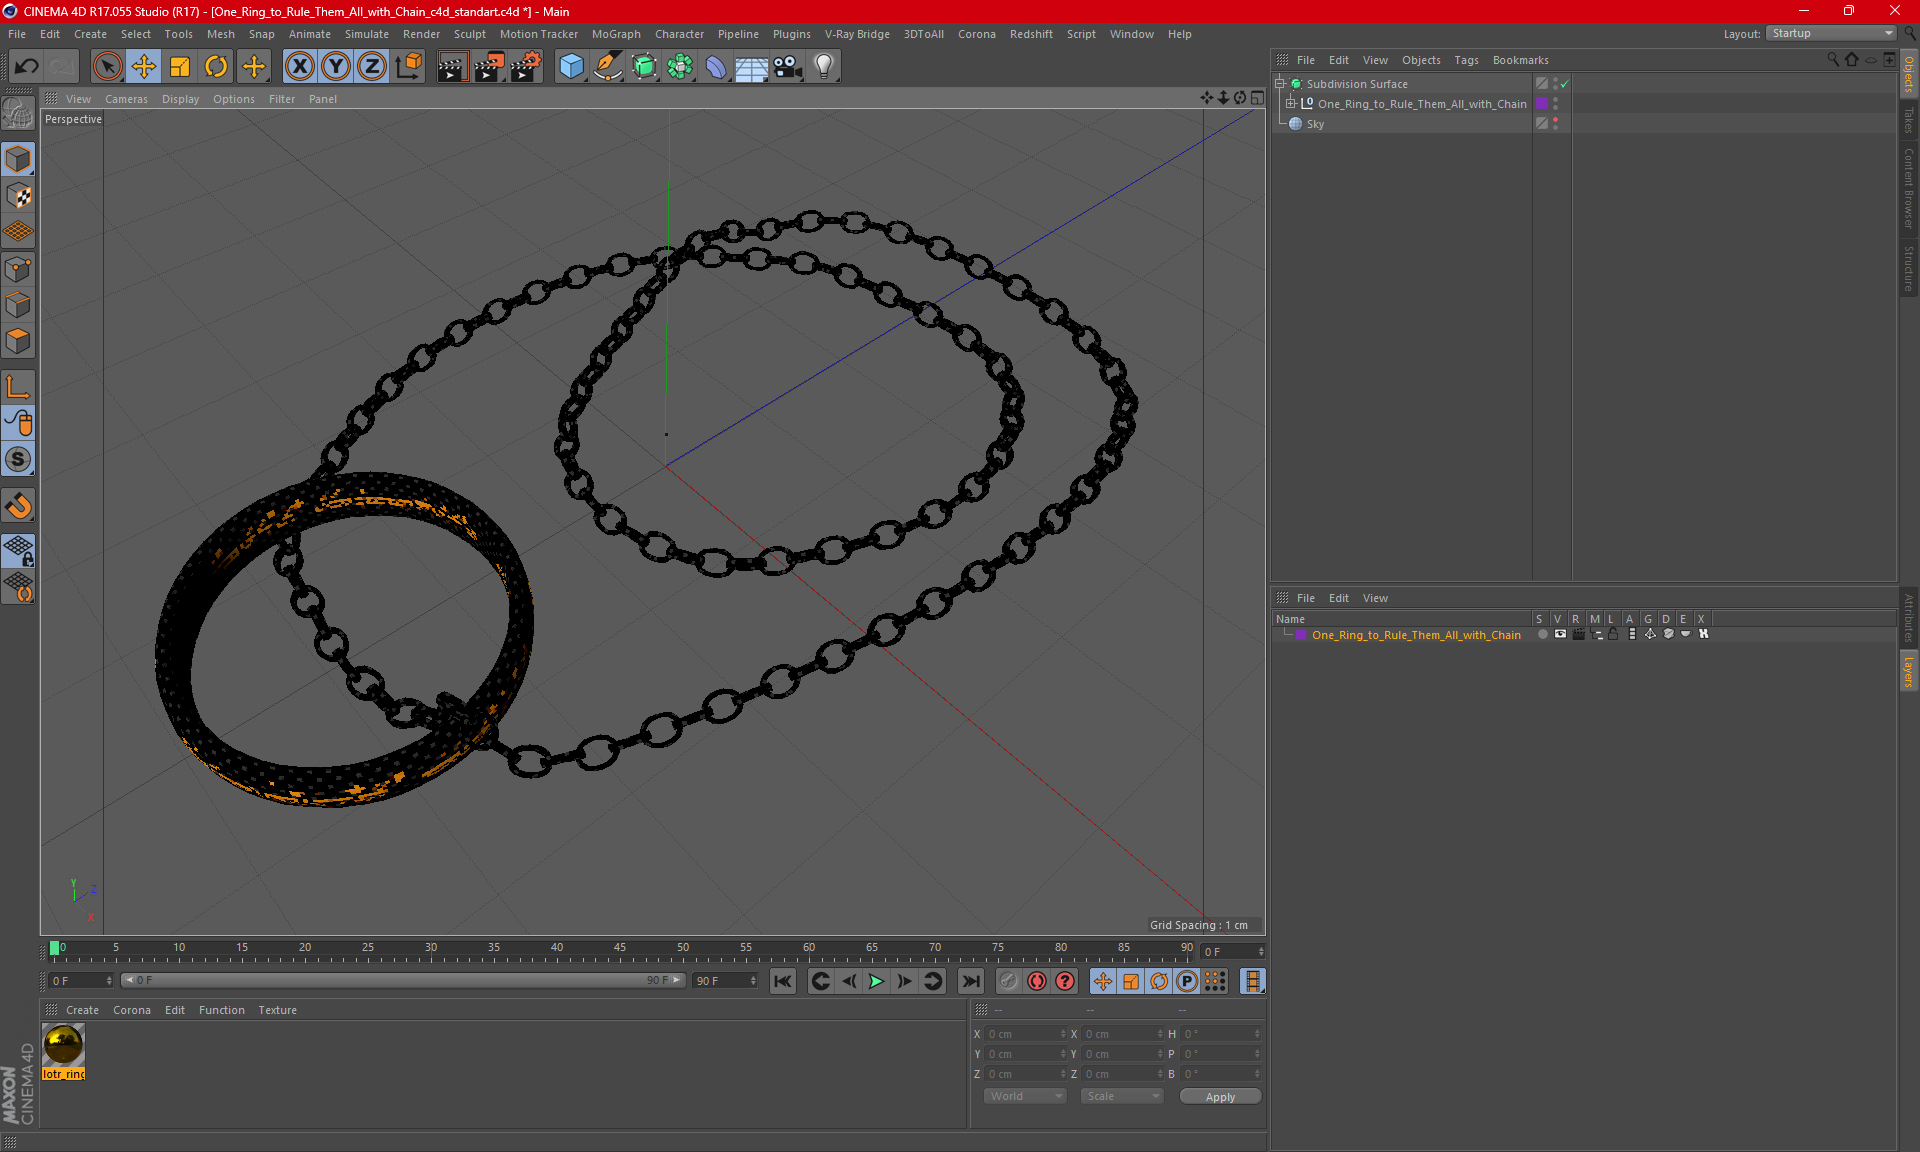Open the Layout dropdown
This screenshot has width=1920, height=1152.
[1832, 33]
